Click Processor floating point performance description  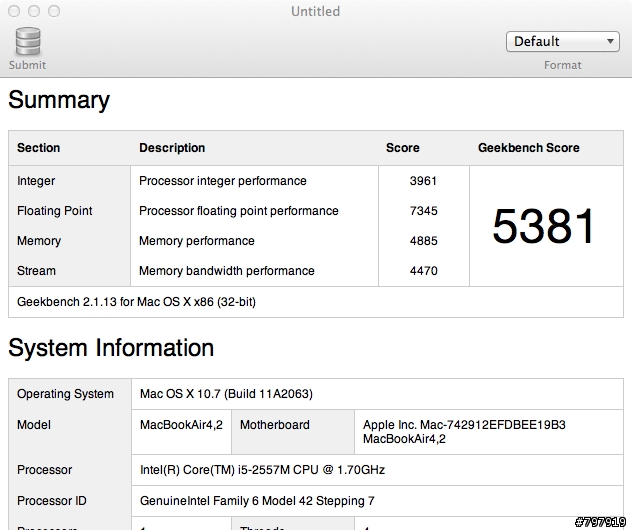click(x=239, y=211)
